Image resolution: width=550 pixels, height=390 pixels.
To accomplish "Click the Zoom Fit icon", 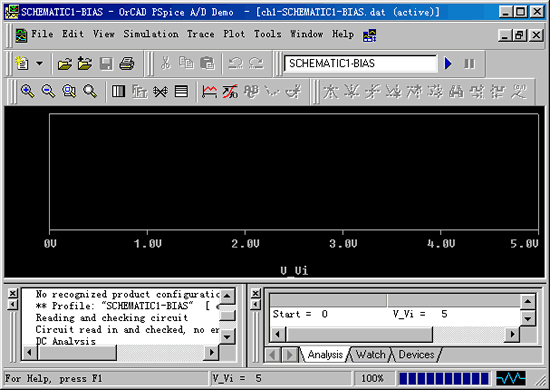I will point(90,92).
